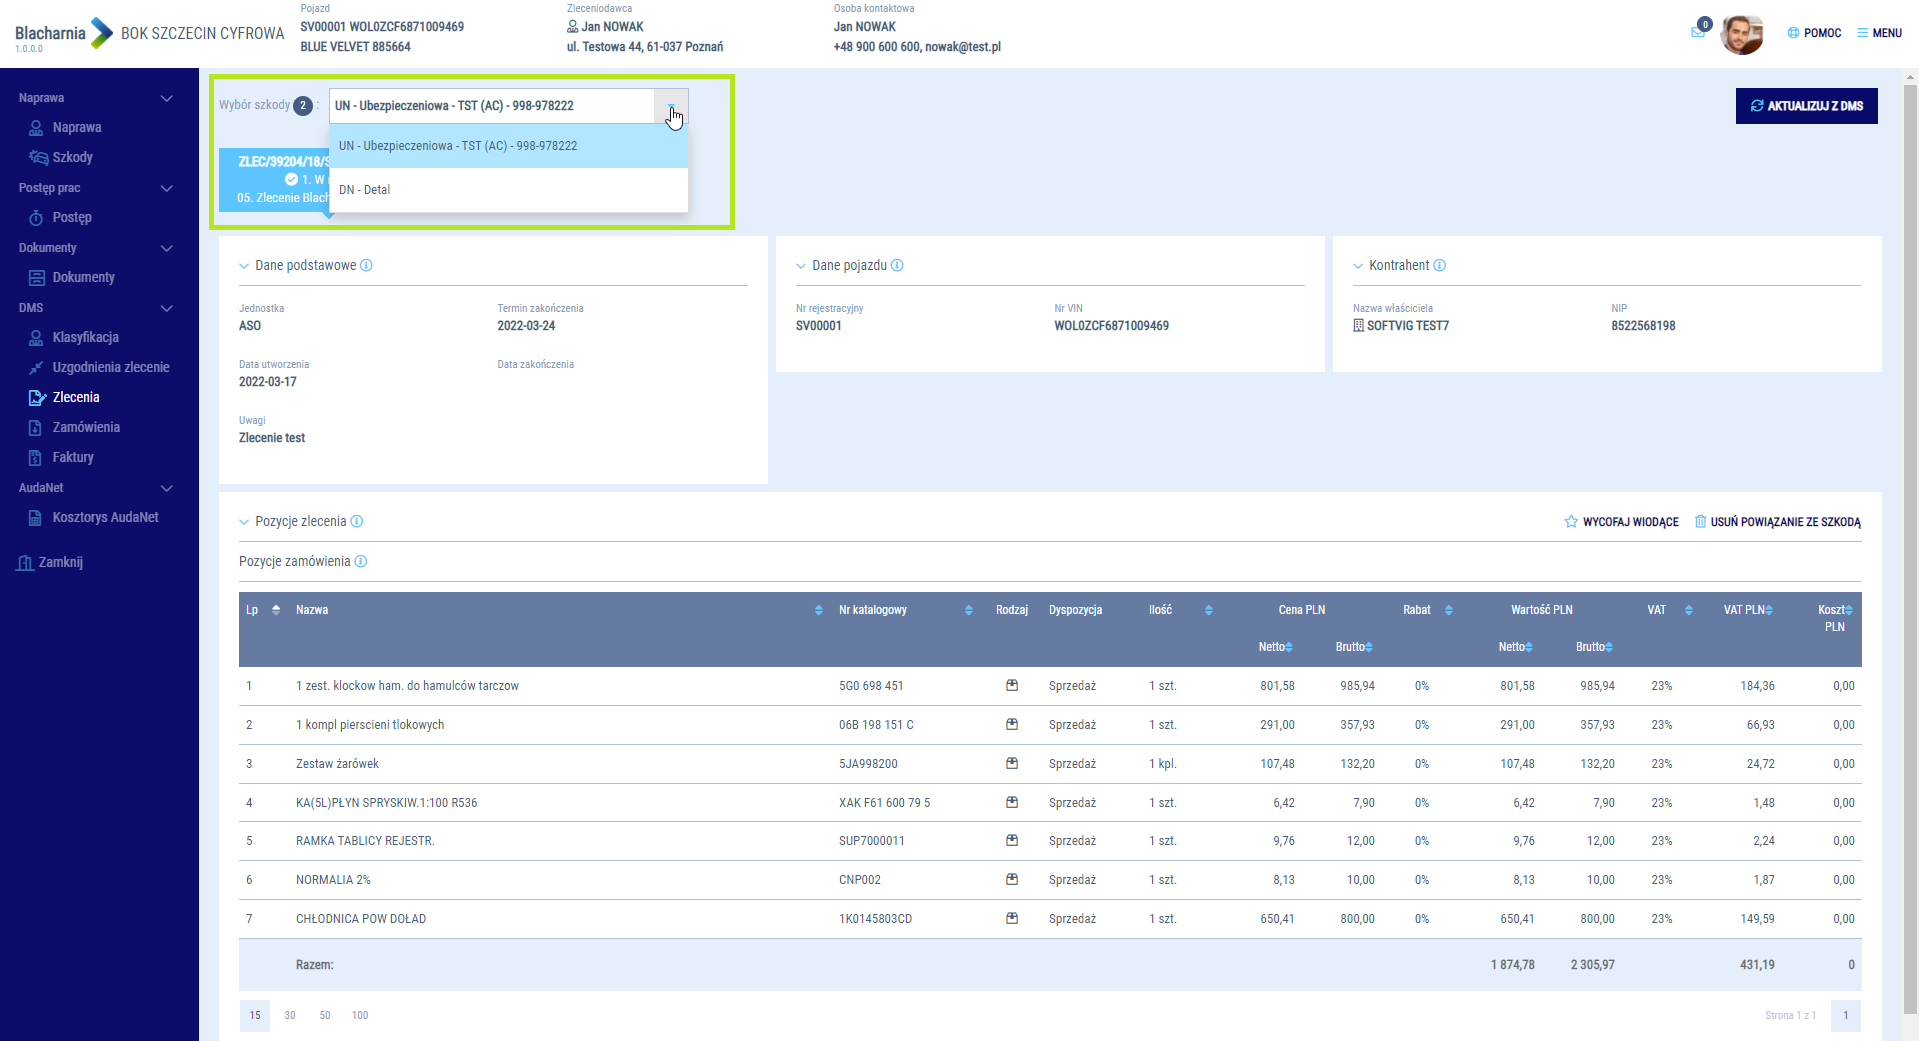The width and height of the screenshot is (1919, 1041).
Task: Click the info icon next to Pozycje zamówienia
Action: (361, 562)
